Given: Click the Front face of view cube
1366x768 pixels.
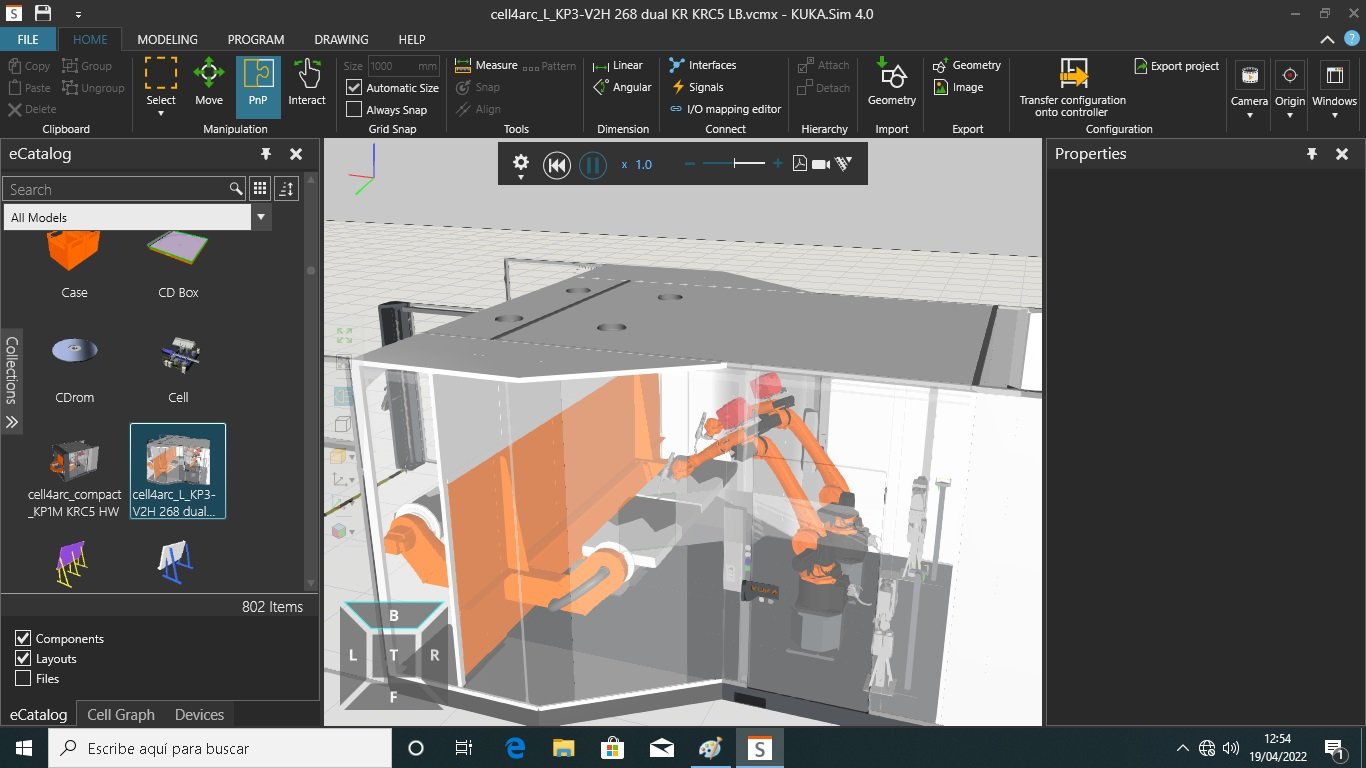Looking at the screenshot, I should (x=393, y=696).
